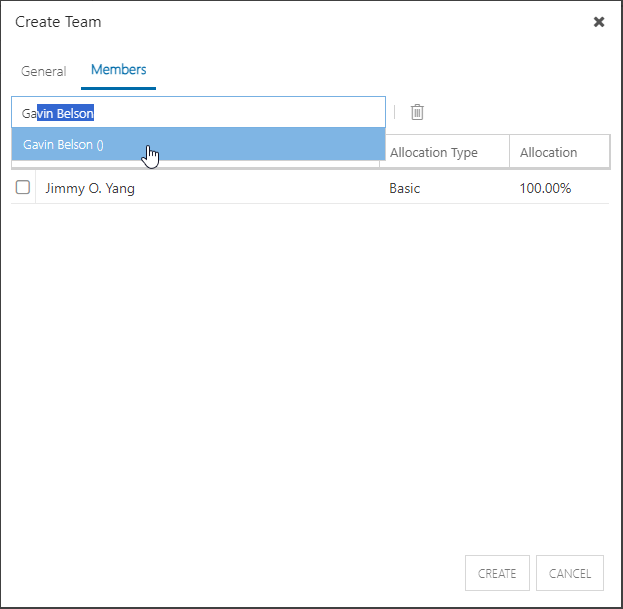Click the Create Team dialog title

click(x=58, y=22)
